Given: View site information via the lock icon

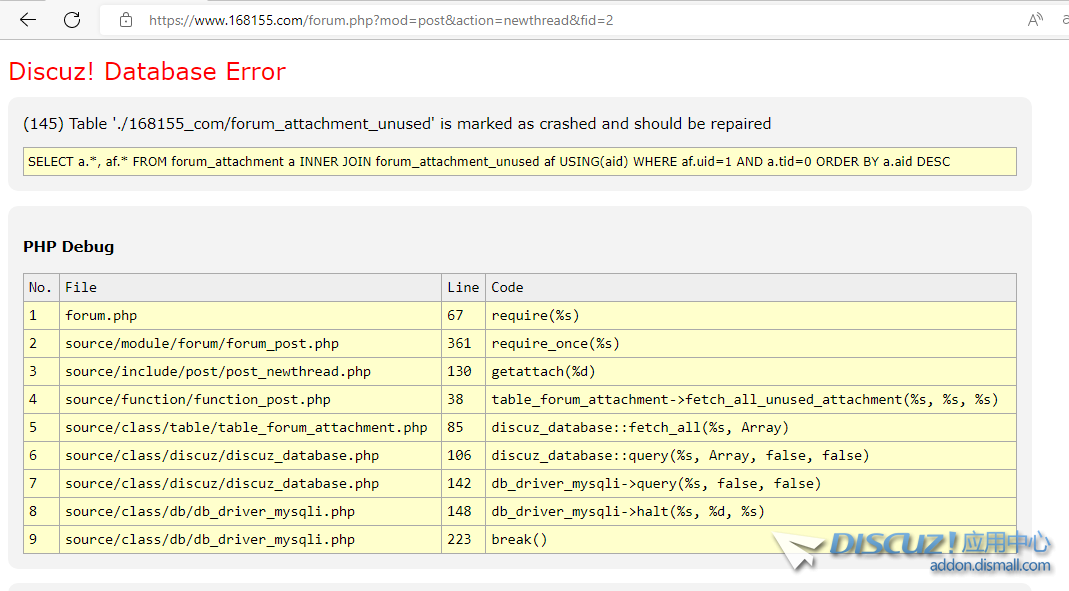Looking at the screenshot, I should (125, 20).
